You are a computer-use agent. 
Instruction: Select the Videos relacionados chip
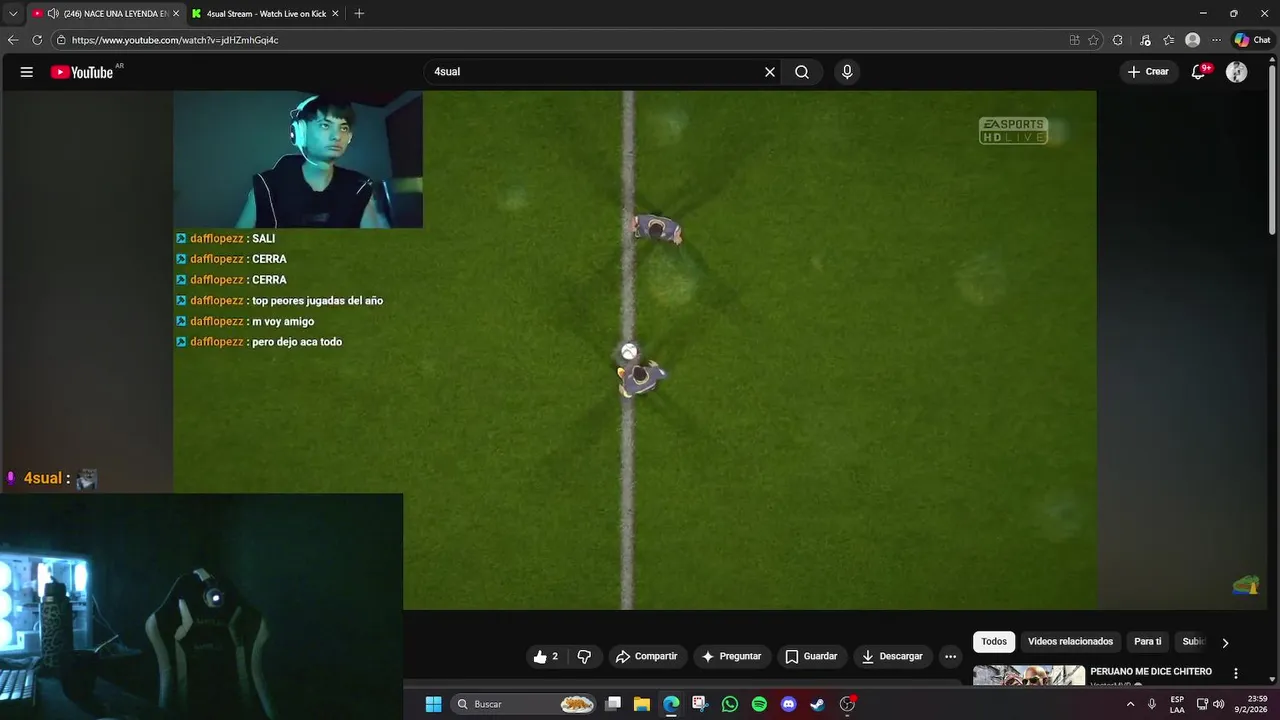click(1070, 642)
